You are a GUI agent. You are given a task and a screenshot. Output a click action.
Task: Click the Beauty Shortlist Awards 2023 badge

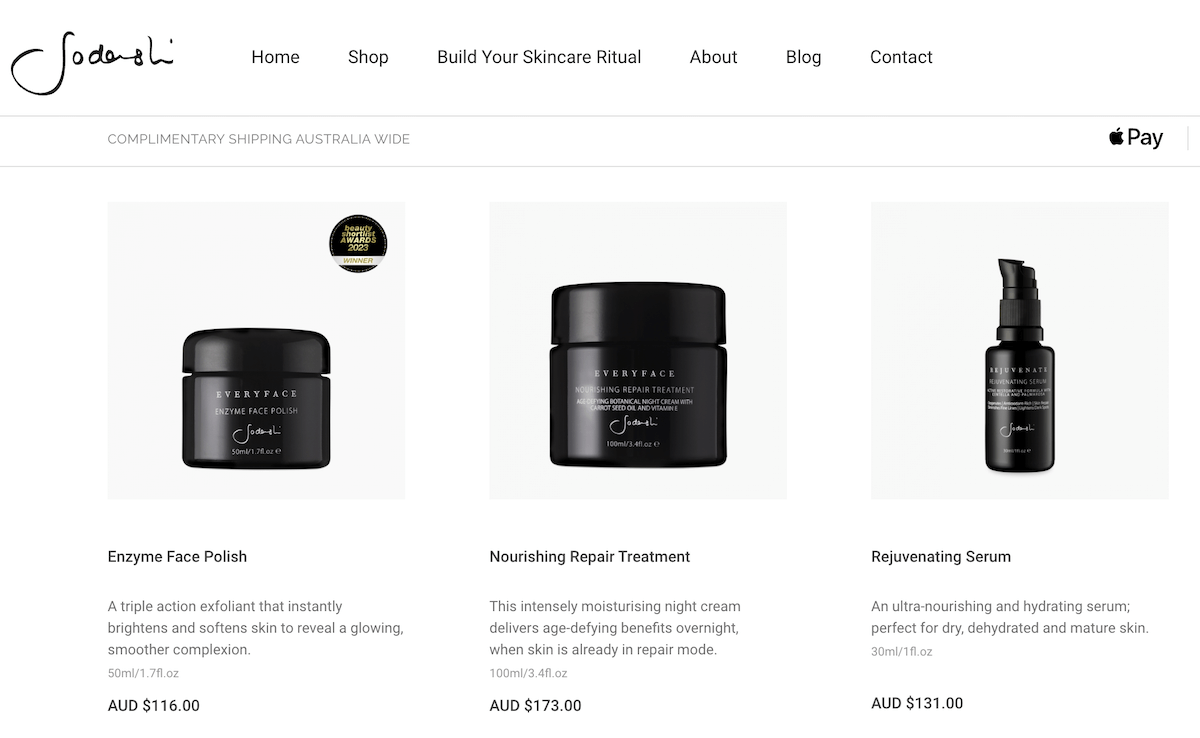coord(358,244)
